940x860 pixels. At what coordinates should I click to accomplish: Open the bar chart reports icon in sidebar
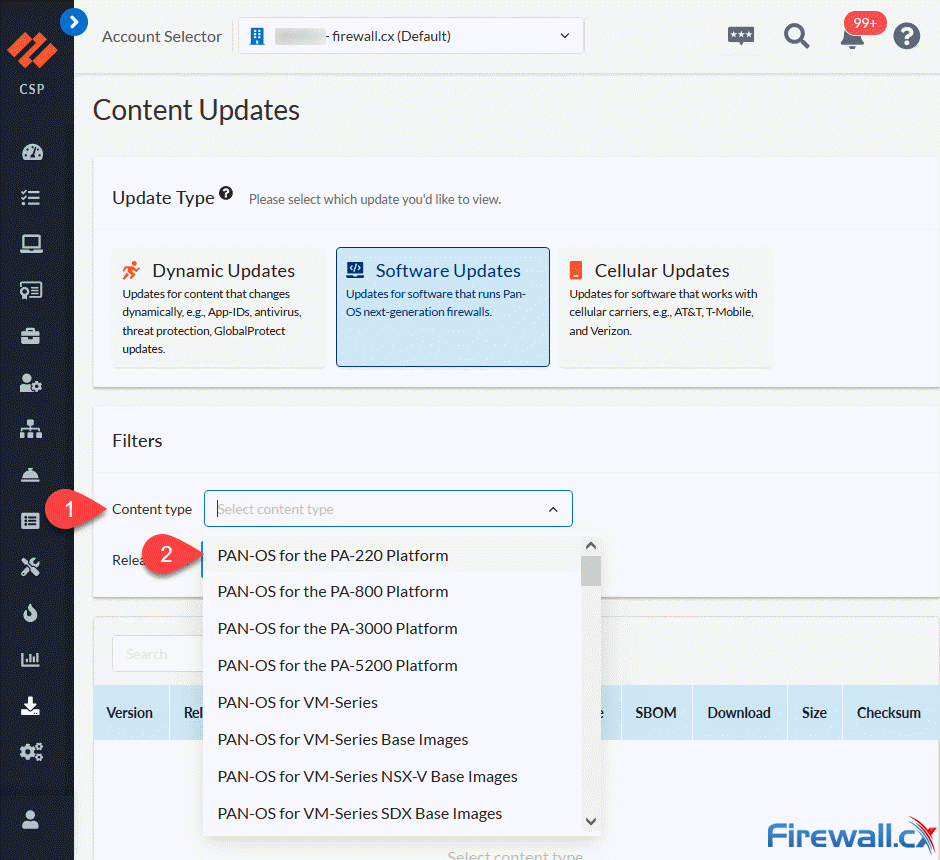click(31, 659)
